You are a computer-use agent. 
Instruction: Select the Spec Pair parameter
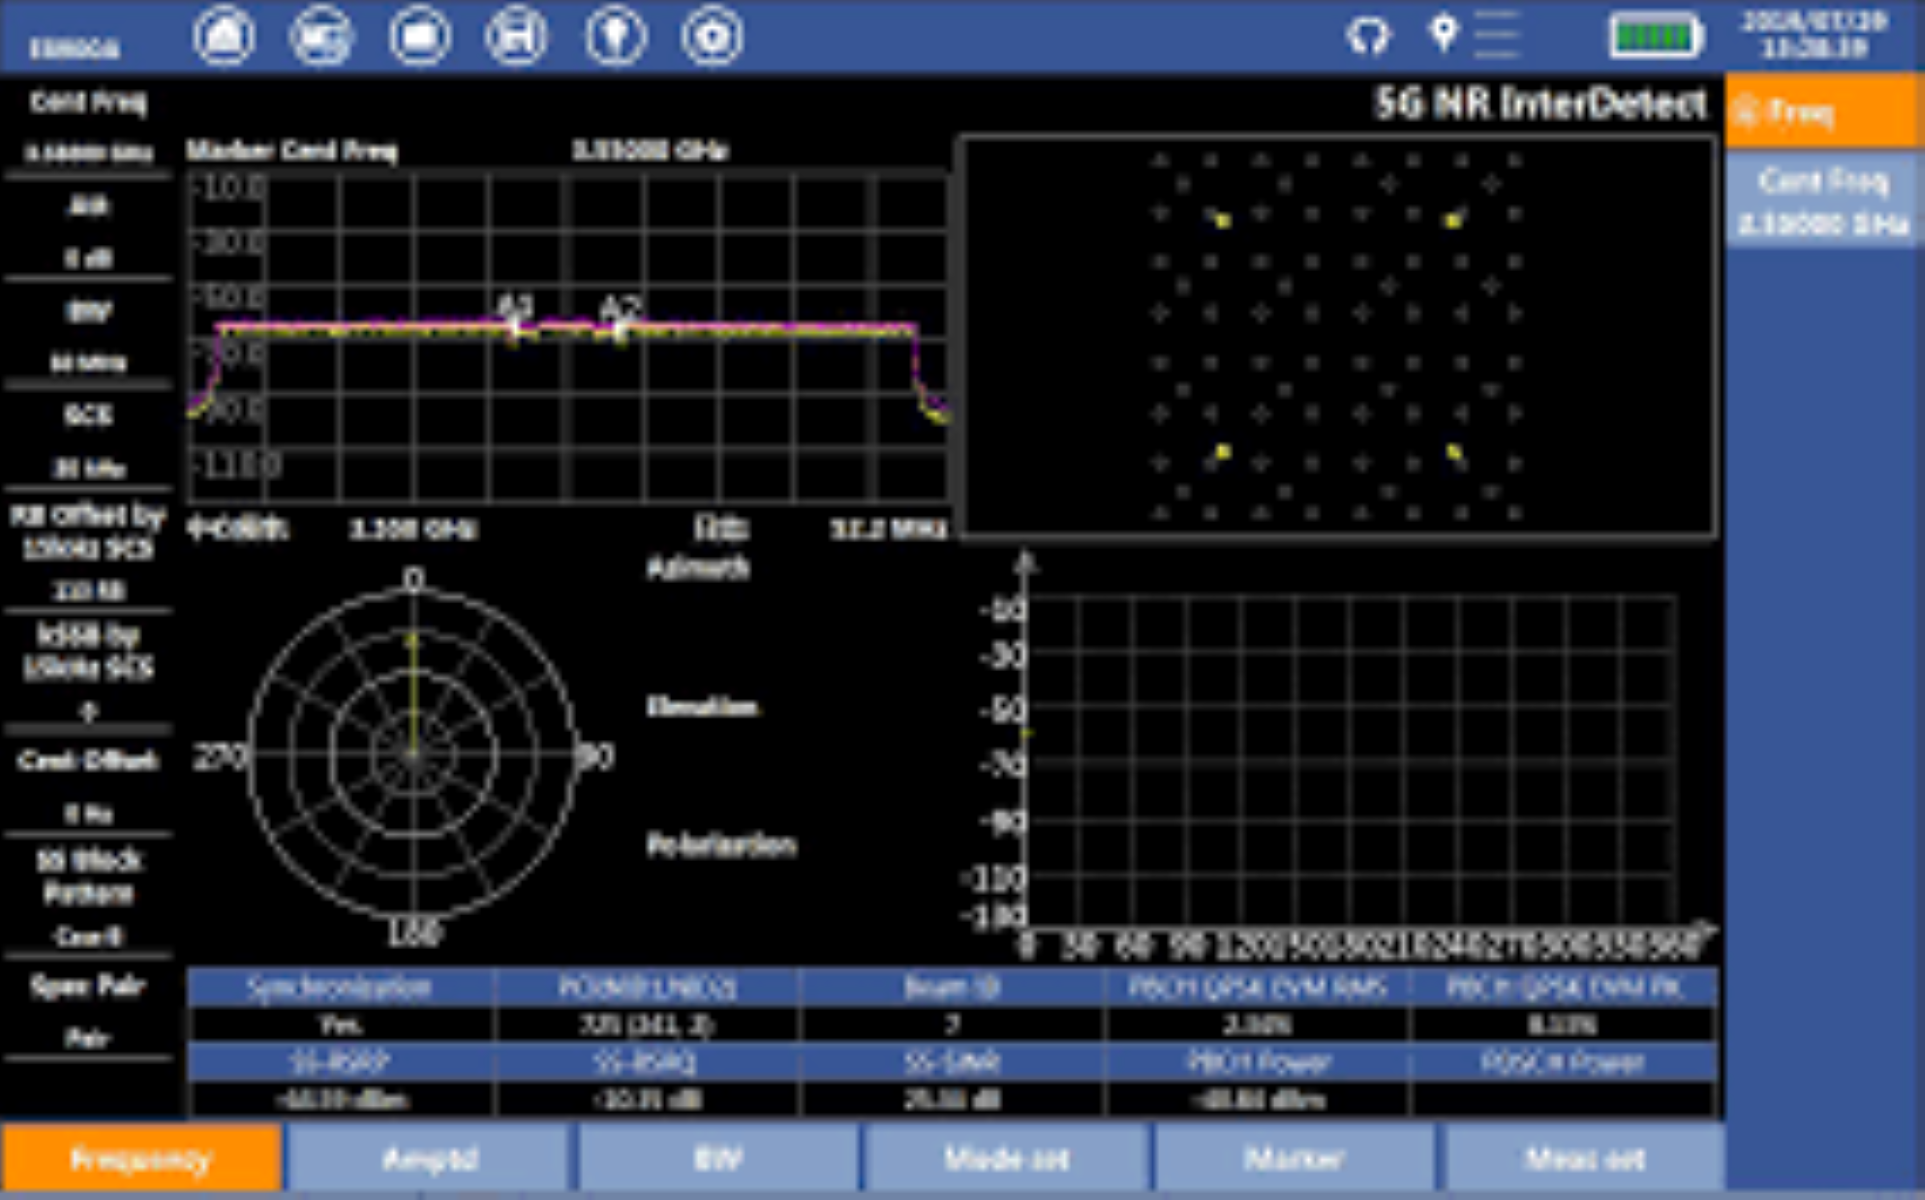tap(88, 1010)
